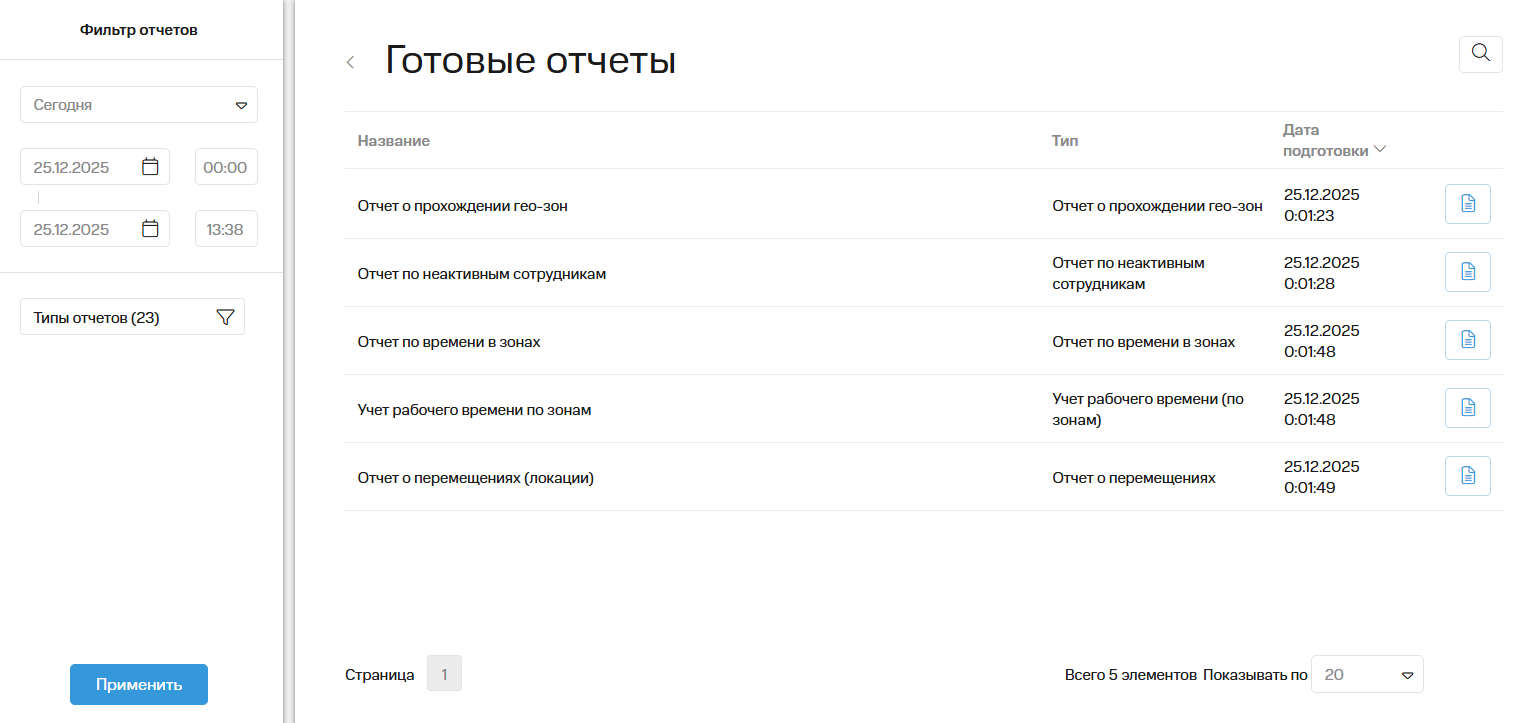Click calendar icon in the end date field
This screenshot has width=1529, height=723.
click(x=150, y=229)
